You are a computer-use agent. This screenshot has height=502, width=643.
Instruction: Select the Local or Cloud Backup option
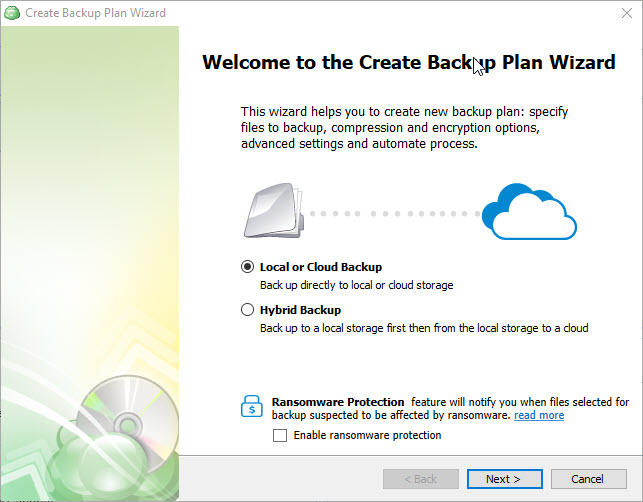click(247, 267)
